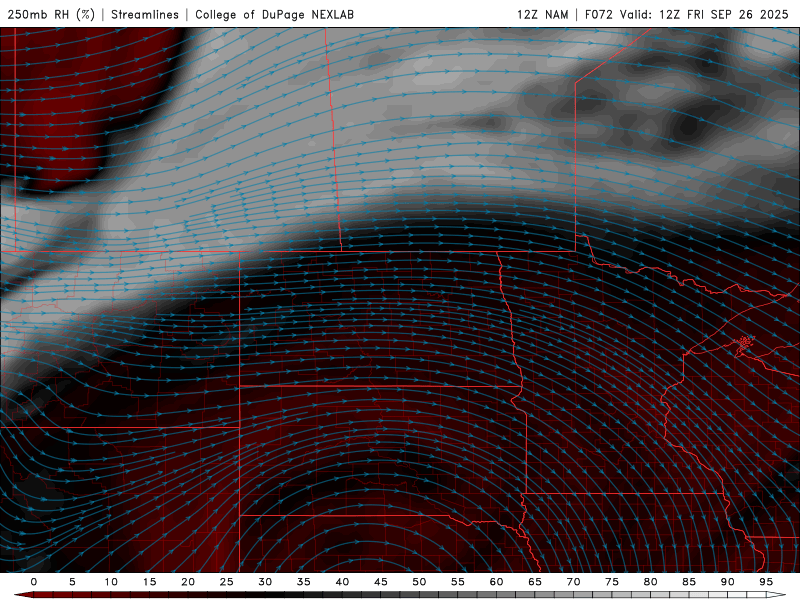Click 'College of DuPage NEXLAB' header text

click(274, 14)
